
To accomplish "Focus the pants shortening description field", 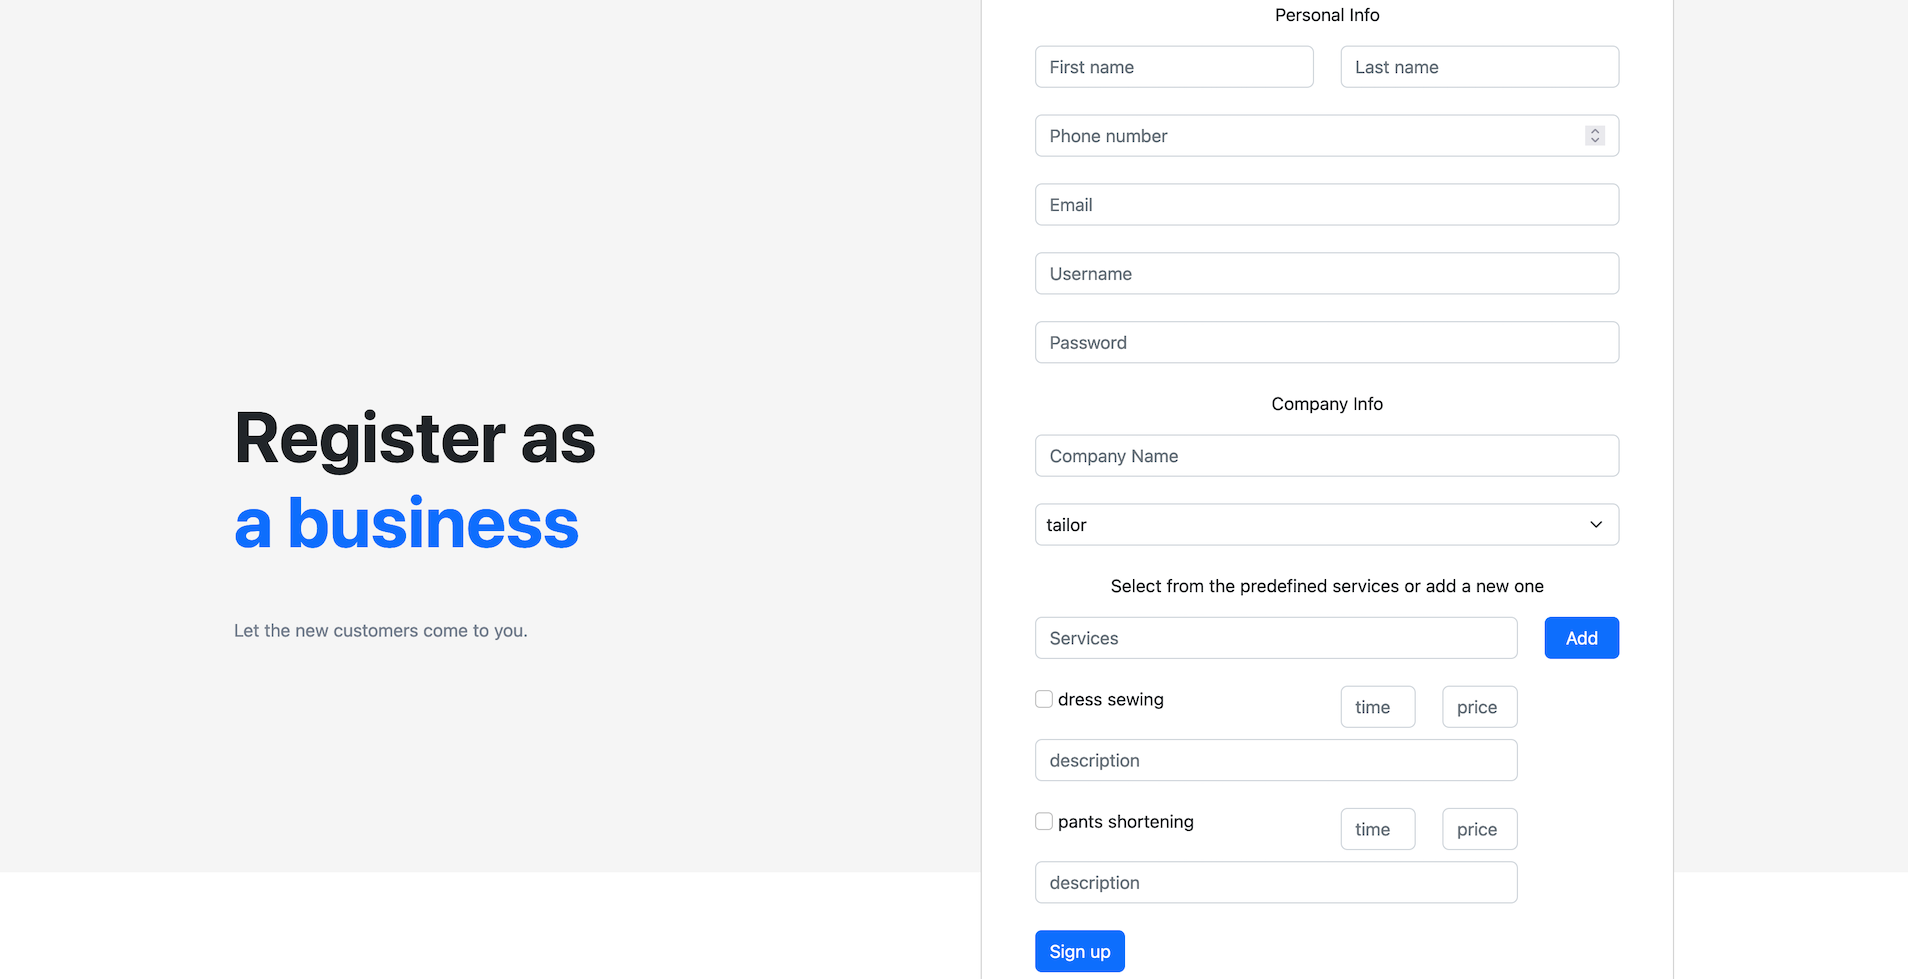I will [1275, 883].
